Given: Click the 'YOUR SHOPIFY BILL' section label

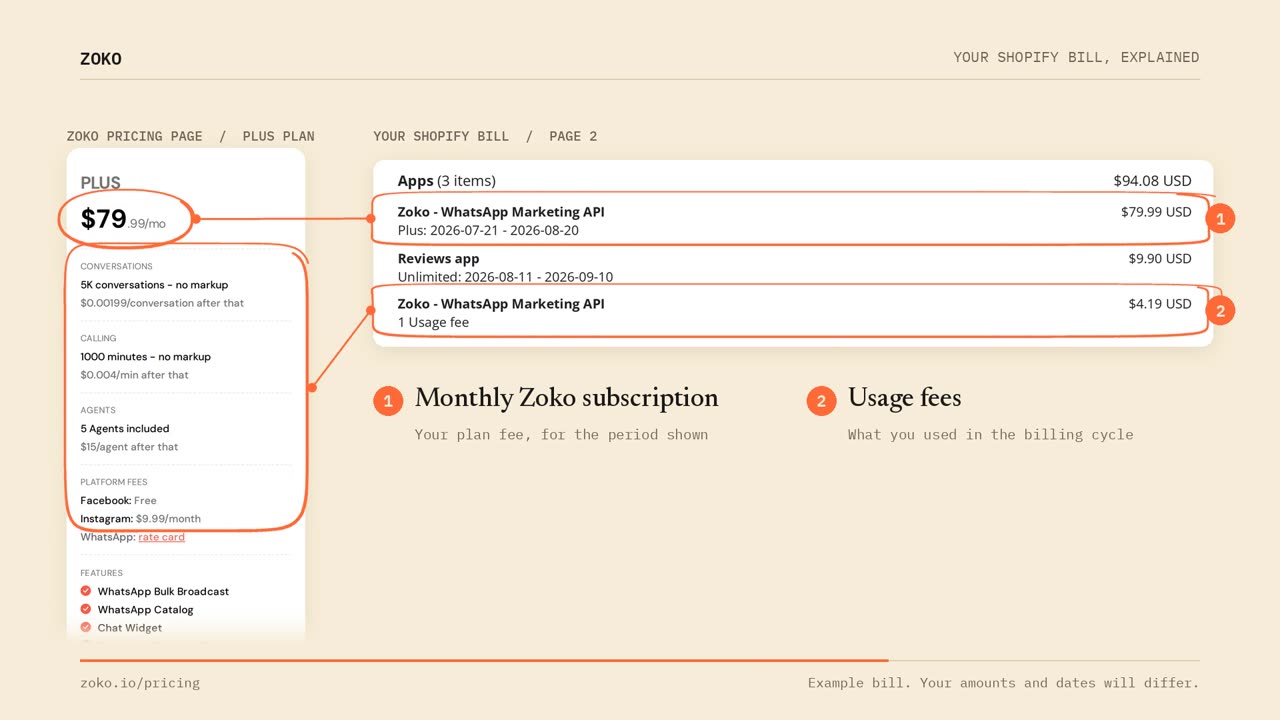Looking at the screenshot, I should 441,136.
